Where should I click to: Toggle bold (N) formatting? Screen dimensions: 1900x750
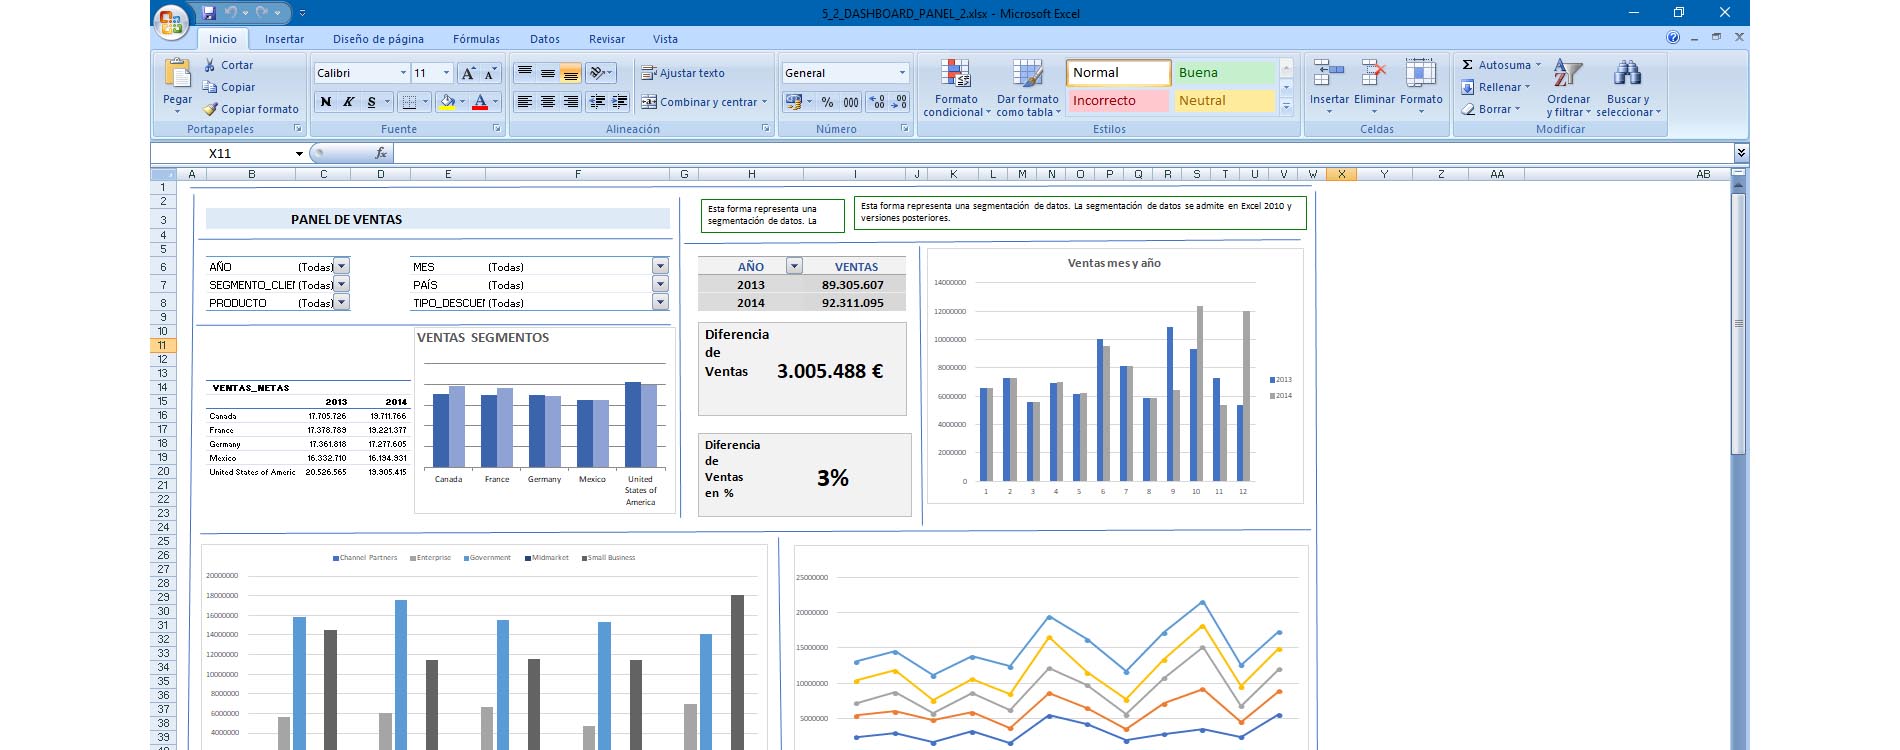(x=326, y=102)
